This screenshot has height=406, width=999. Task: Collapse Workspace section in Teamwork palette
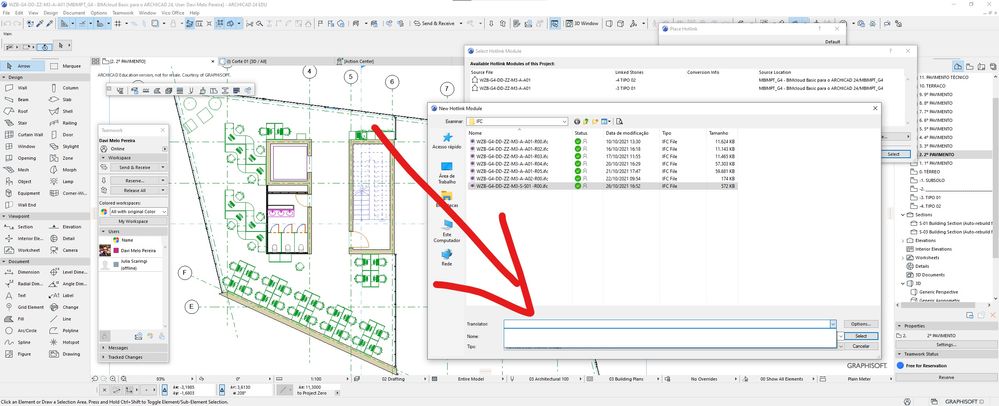click(133, 157)
